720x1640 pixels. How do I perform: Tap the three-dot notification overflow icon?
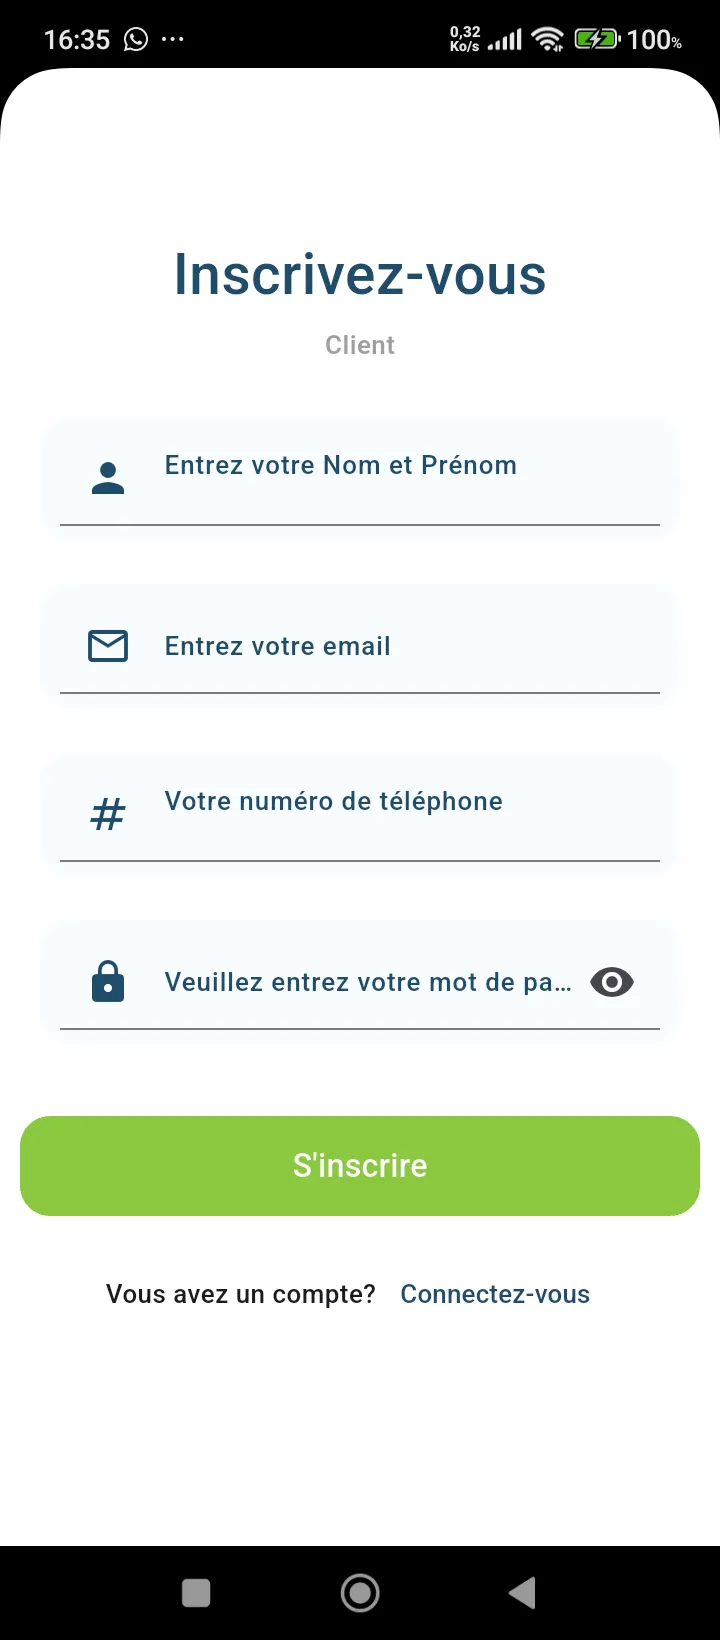click(173, 39)
